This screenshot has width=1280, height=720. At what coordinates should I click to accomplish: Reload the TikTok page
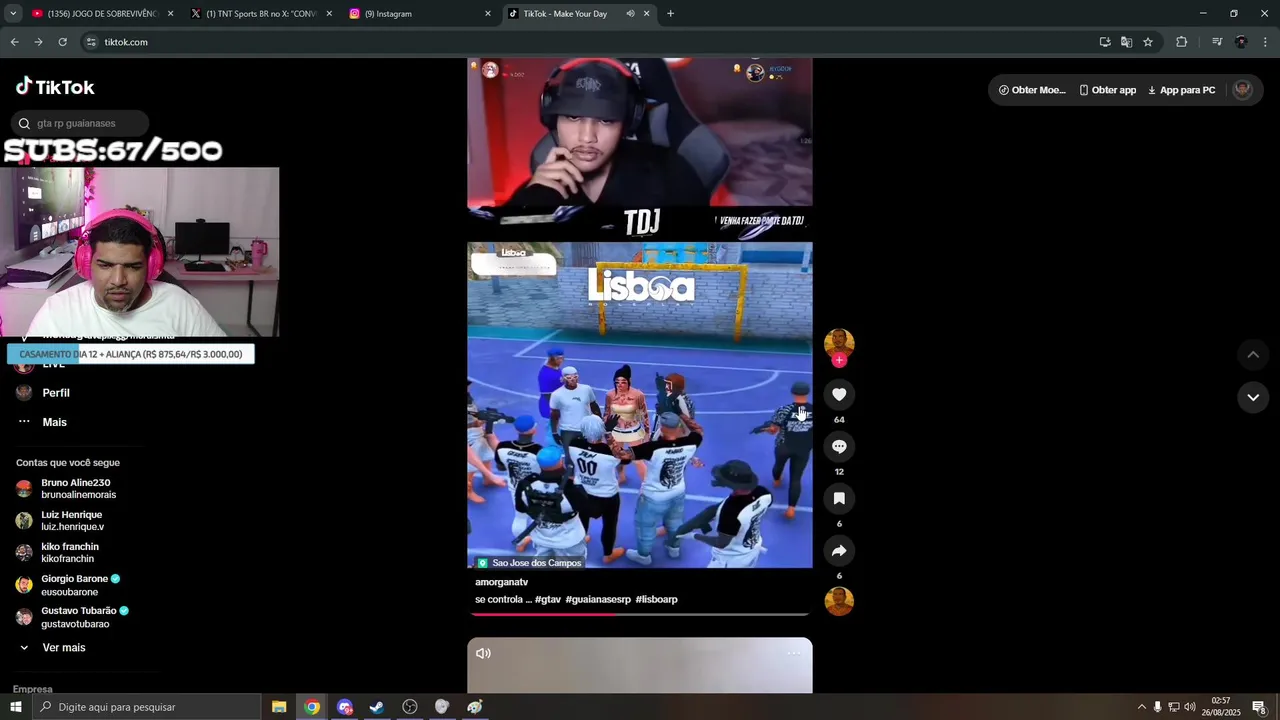62,42
